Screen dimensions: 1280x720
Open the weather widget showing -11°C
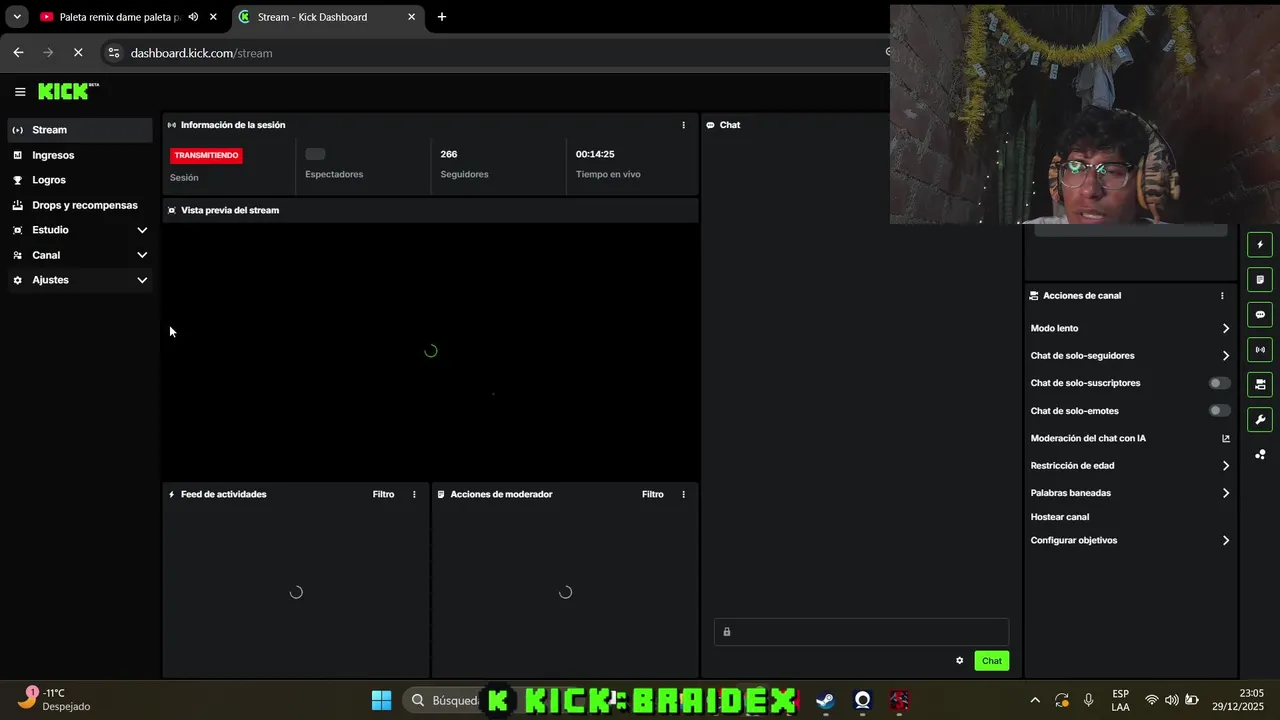pyautogui.click(x=55, y=700)
